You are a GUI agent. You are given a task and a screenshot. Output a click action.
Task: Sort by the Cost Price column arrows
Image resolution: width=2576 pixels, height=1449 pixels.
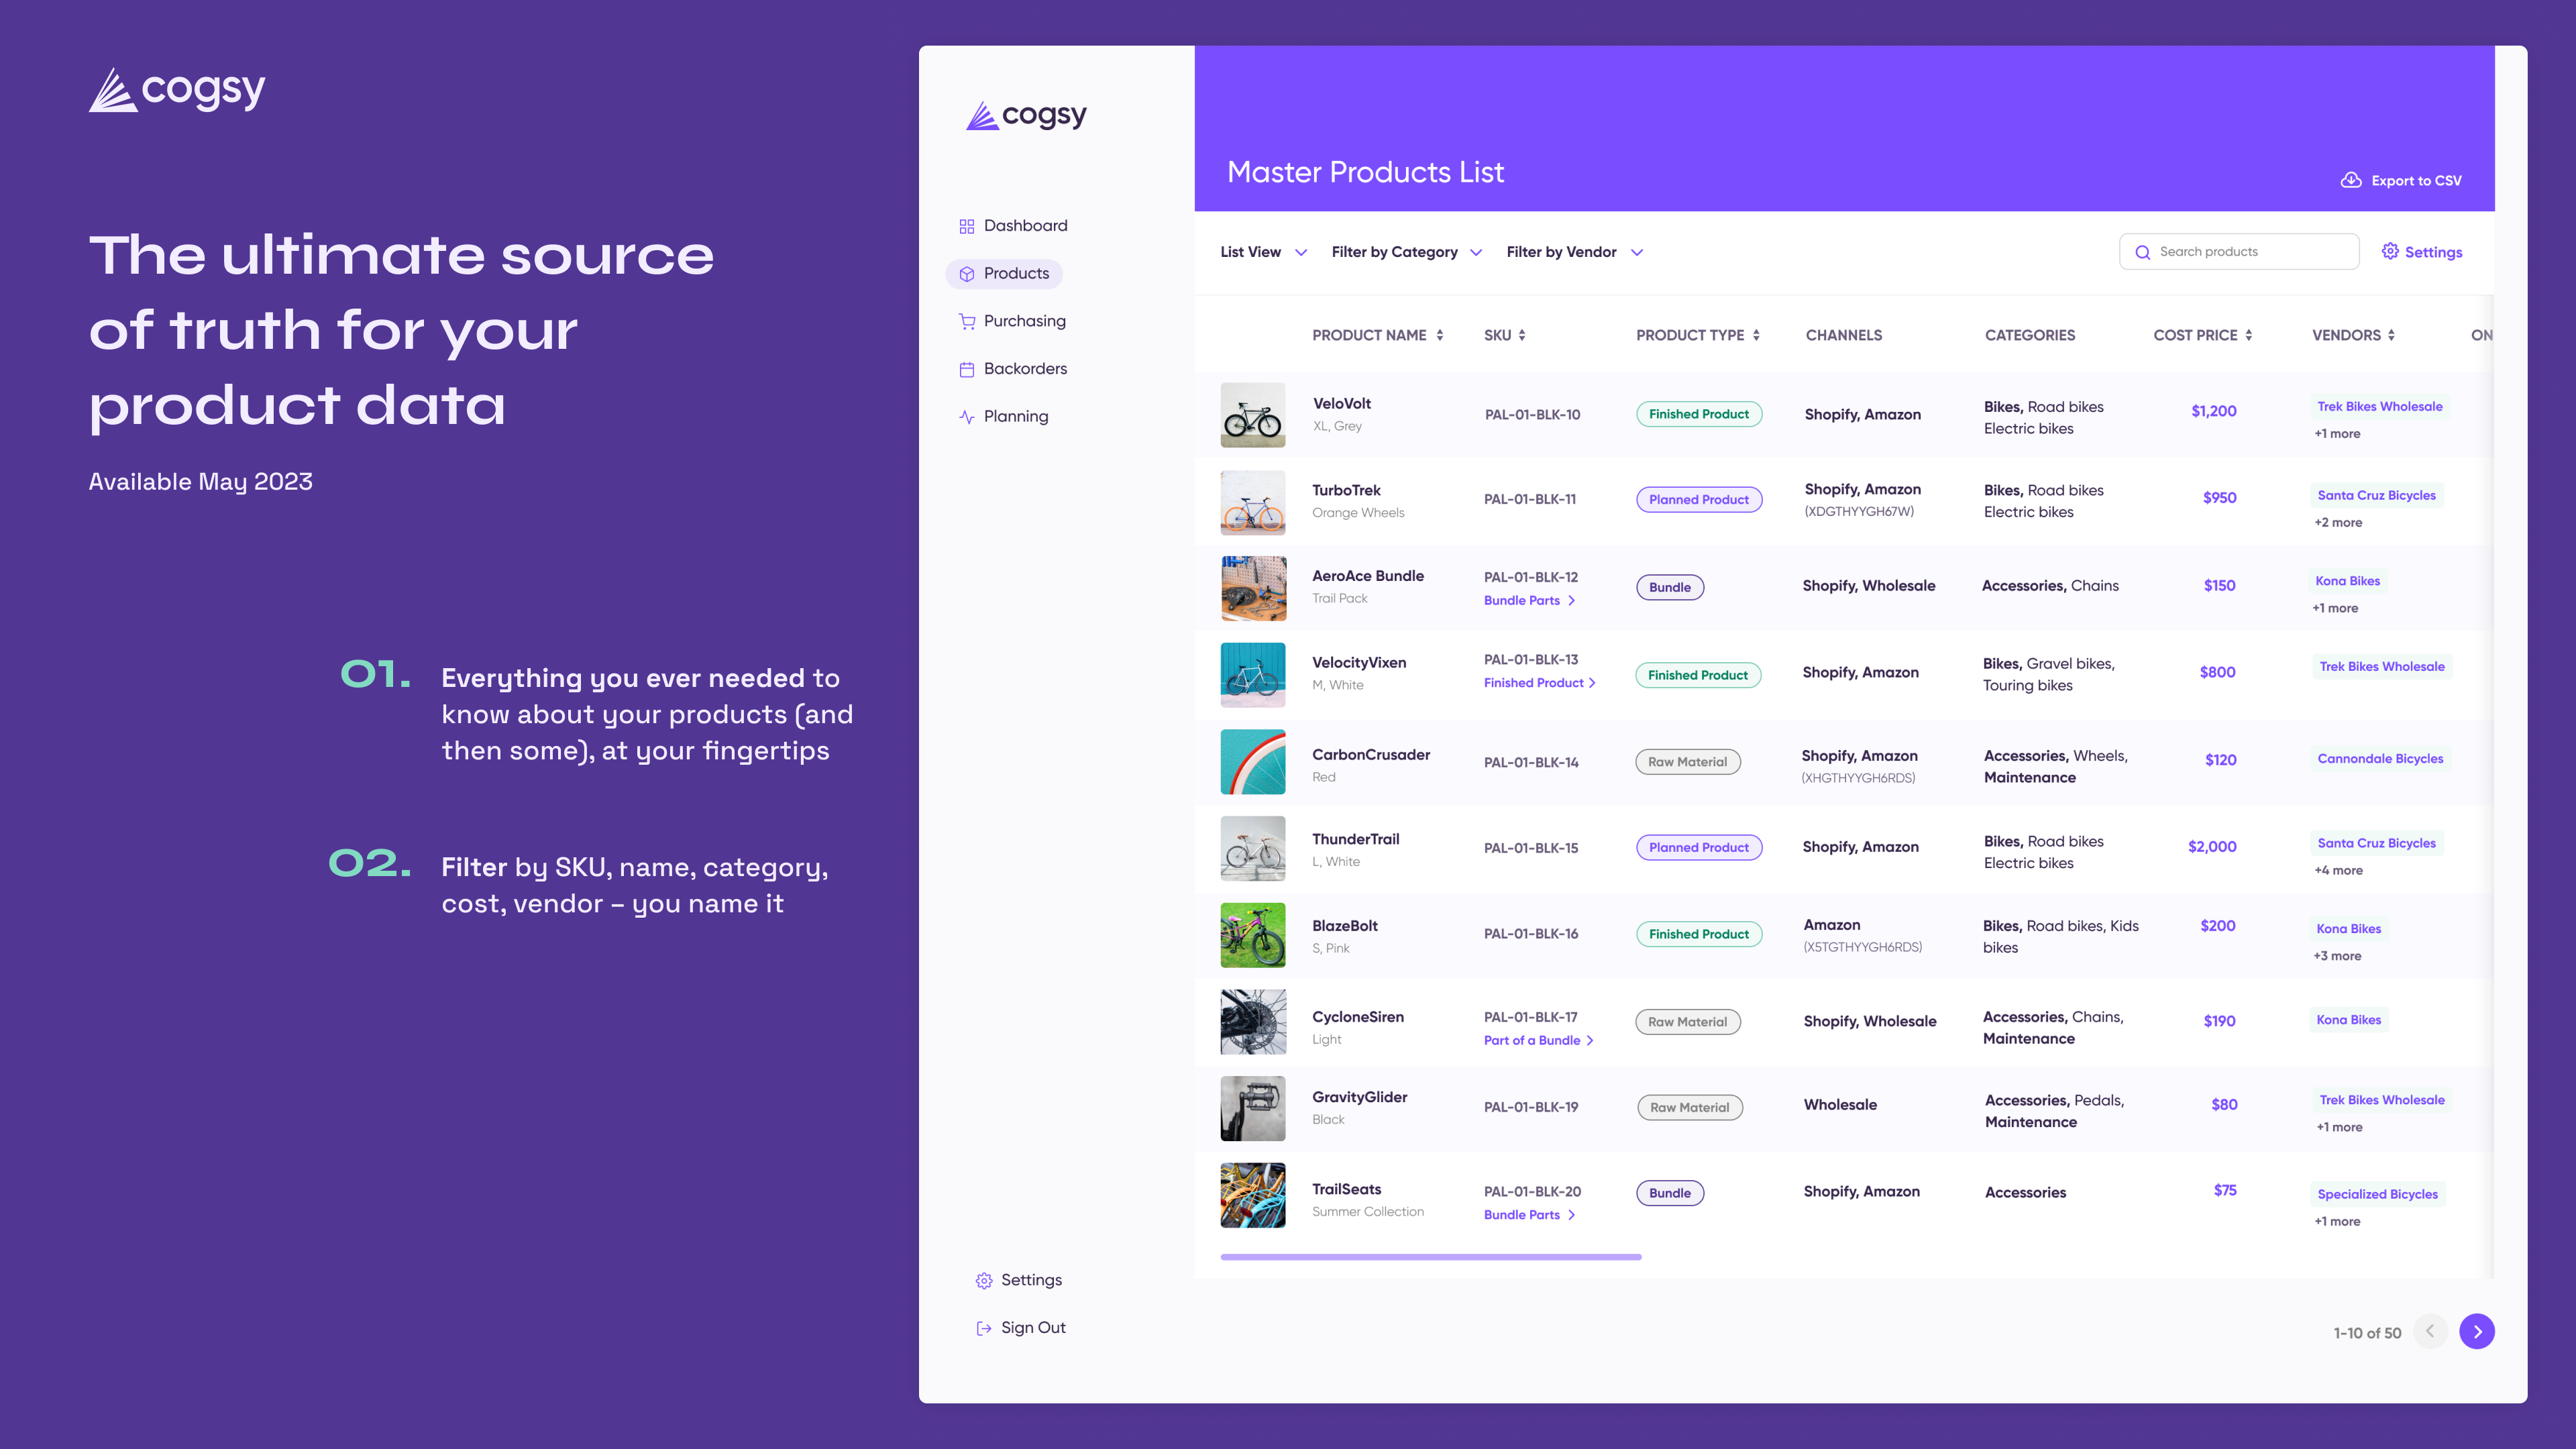(x=2249, y=335)
